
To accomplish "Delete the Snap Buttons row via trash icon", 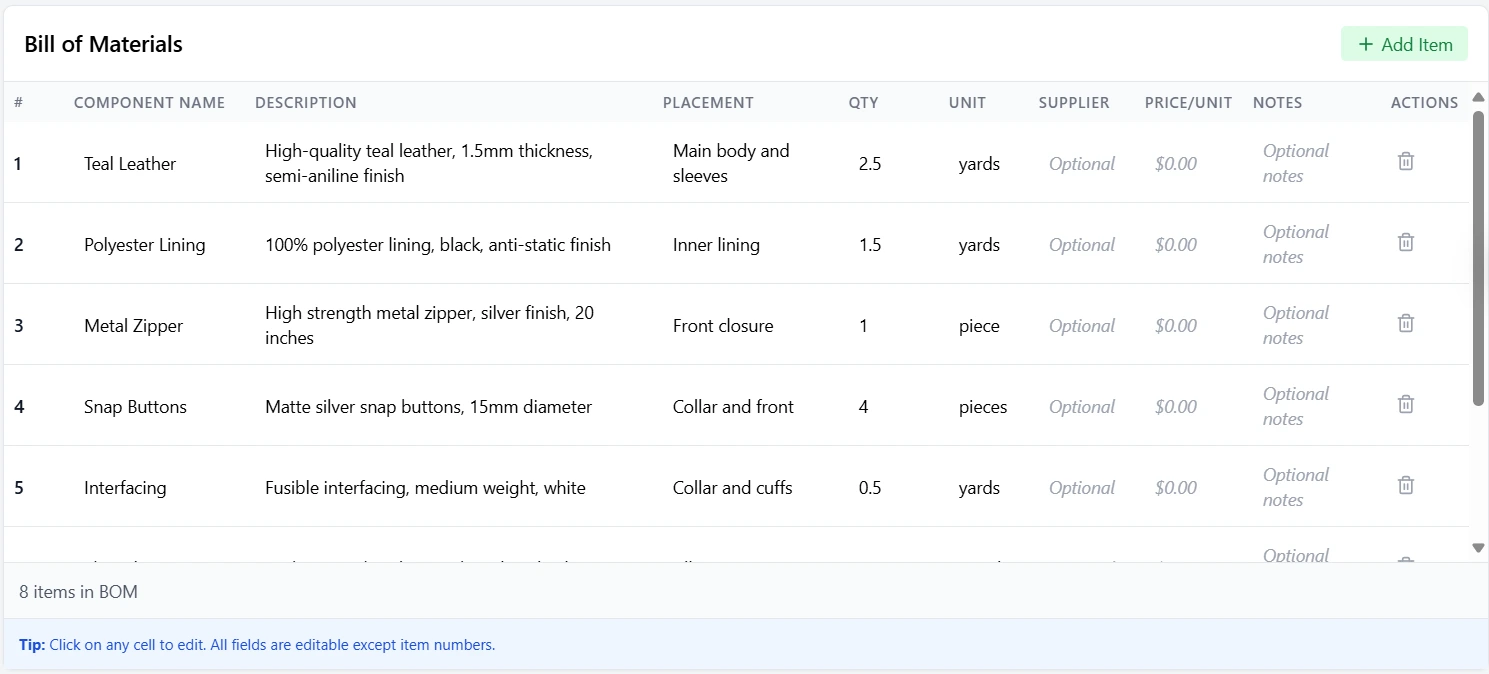I will [x=1405, y=404].
